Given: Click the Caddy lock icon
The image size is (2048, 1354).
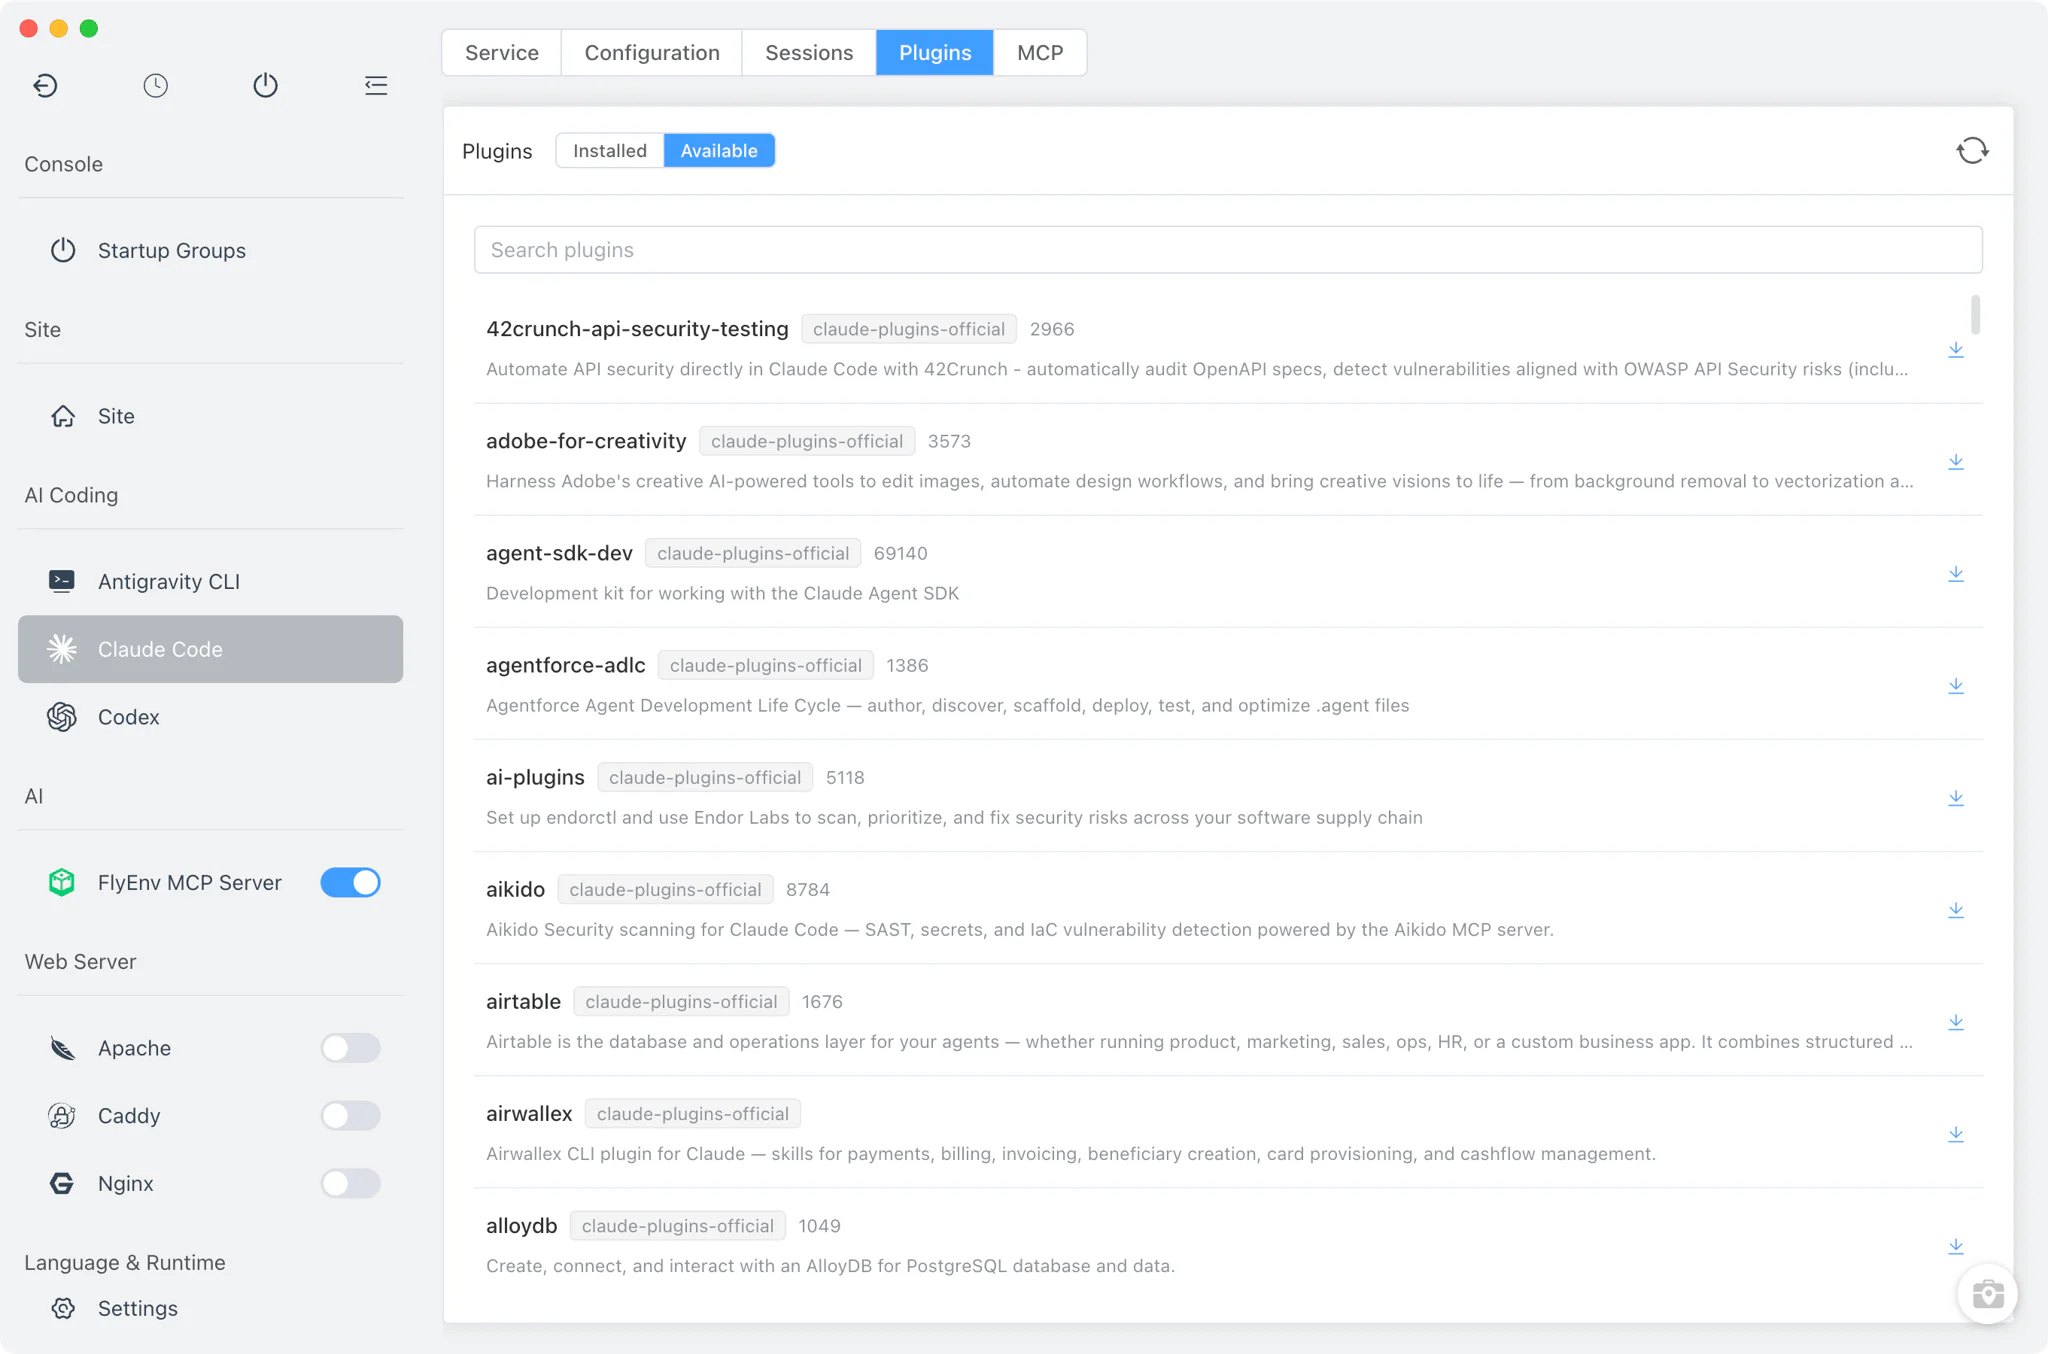Looking at the screenshot, I should [x=62, y=1115].
